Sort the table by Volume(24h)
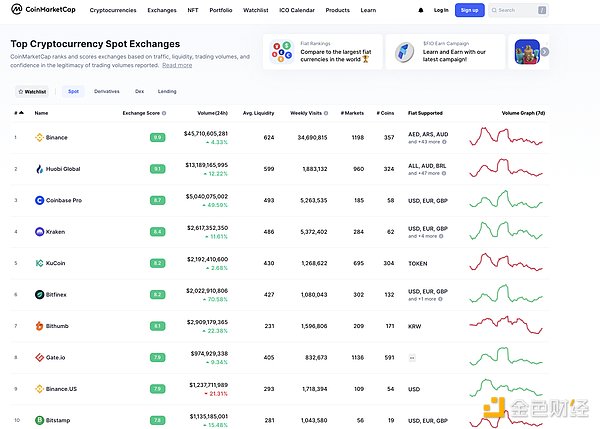Screen dimensions: 600x429 coord(212,113)
